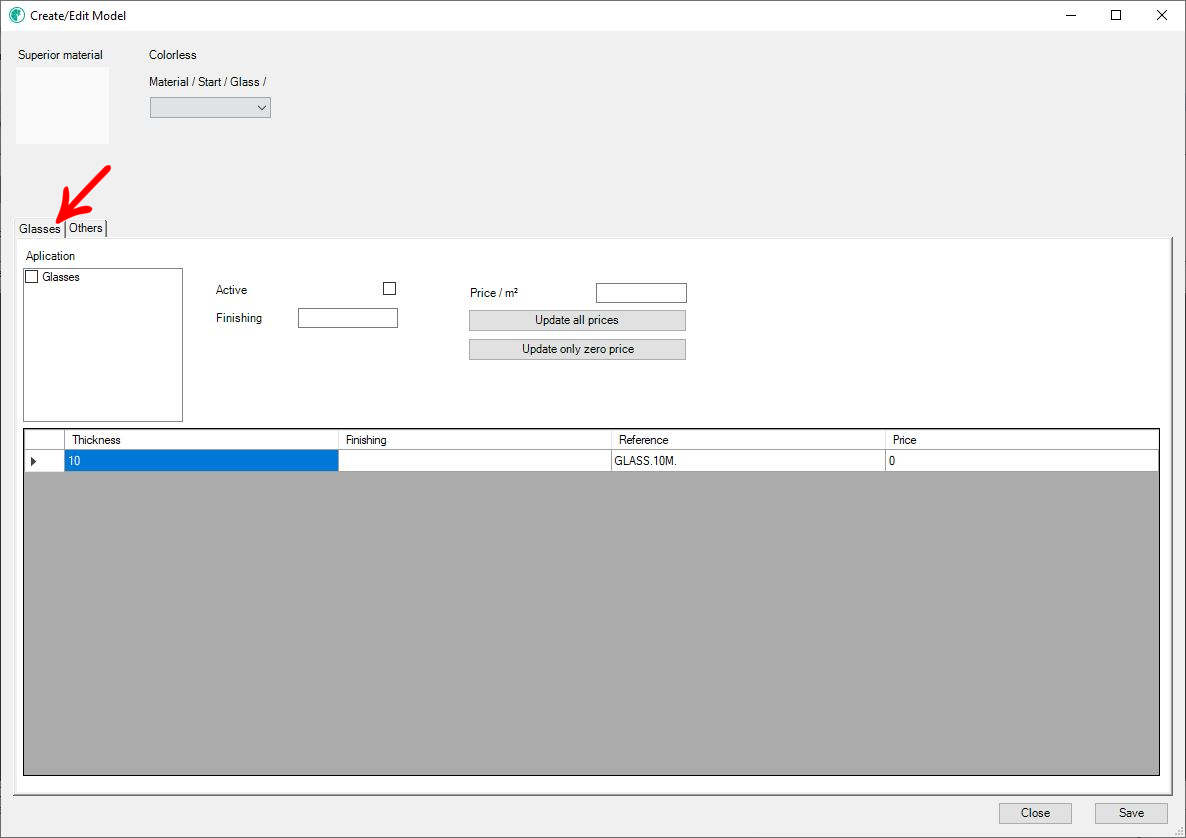Click the Reference column header

click(748, 439)
